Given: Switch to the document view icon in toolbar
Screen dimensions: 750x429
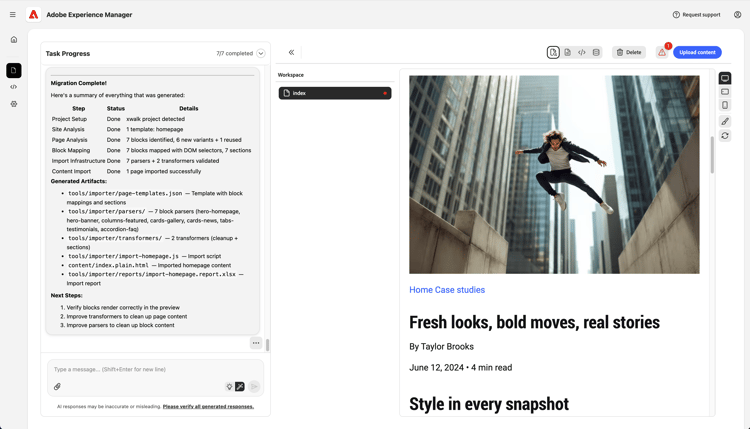Looking at the screenshot, I should pos(567,53).
